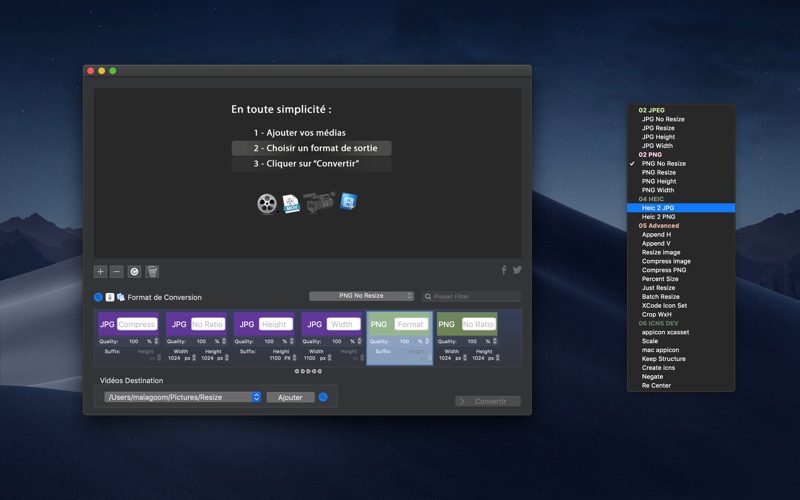
Task: Click the plus button to add media
Action: coord(101,271)
